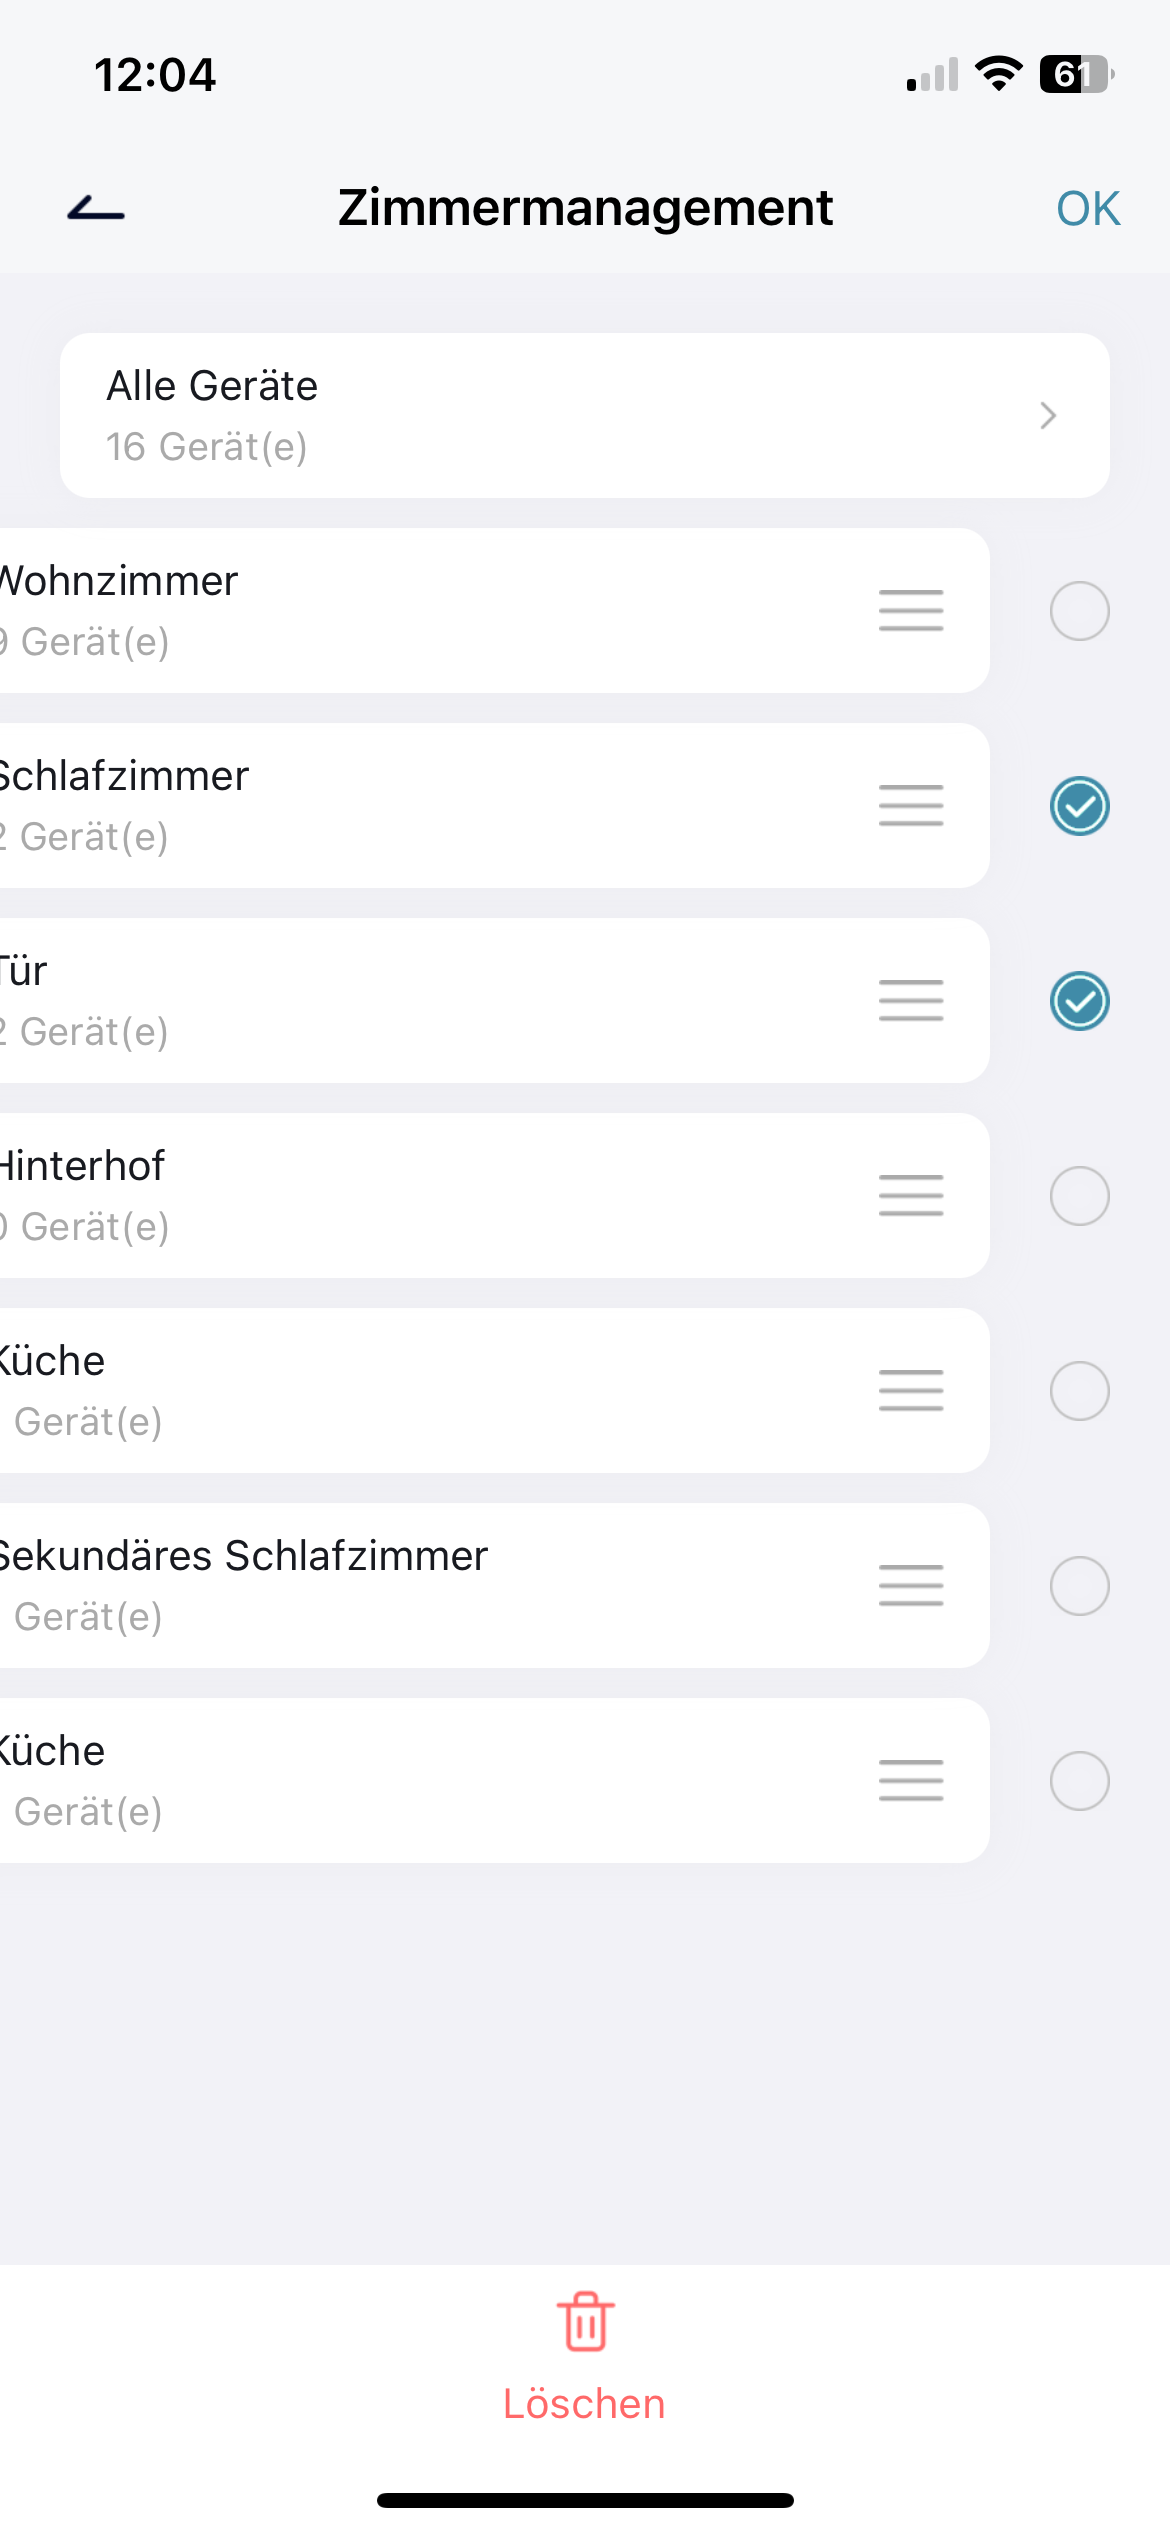Tap the Zimmermanagement page title
This screenshot has height=2532, width=1170.
[x=585, y=208]
